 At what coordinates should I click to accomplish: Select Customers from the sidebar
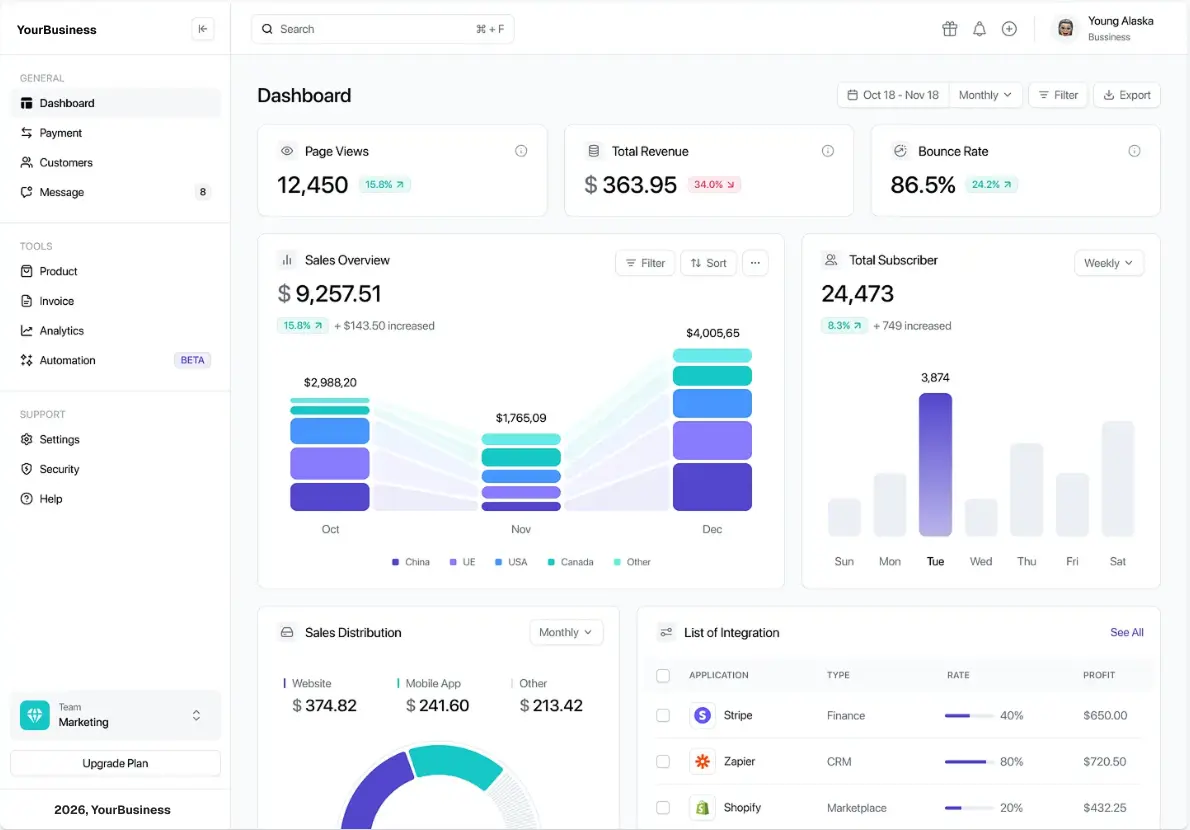tap(66, 162)
